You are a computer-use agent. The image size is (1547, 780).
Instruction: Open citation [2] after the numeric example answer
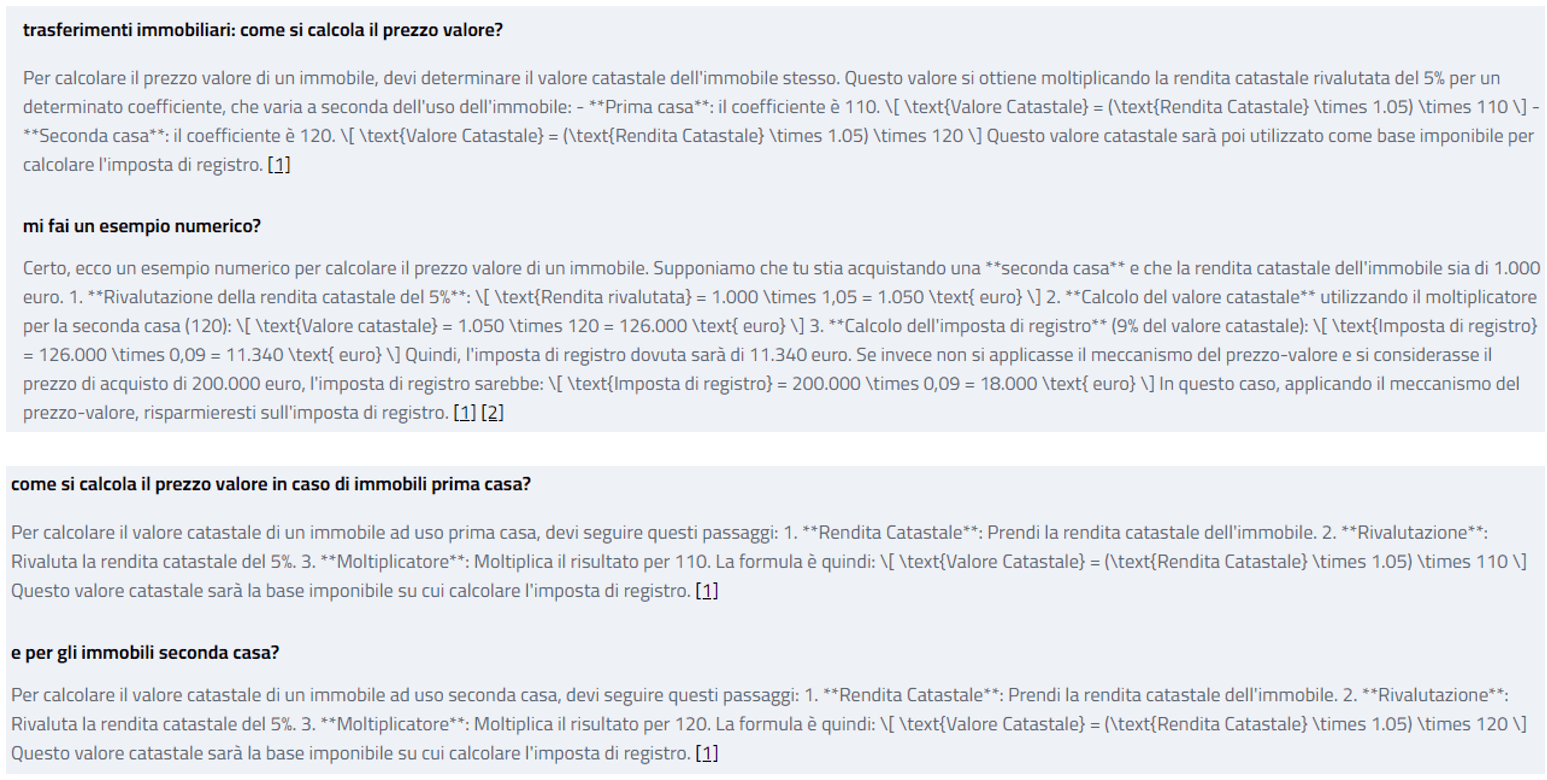click(x=492, y=412)
